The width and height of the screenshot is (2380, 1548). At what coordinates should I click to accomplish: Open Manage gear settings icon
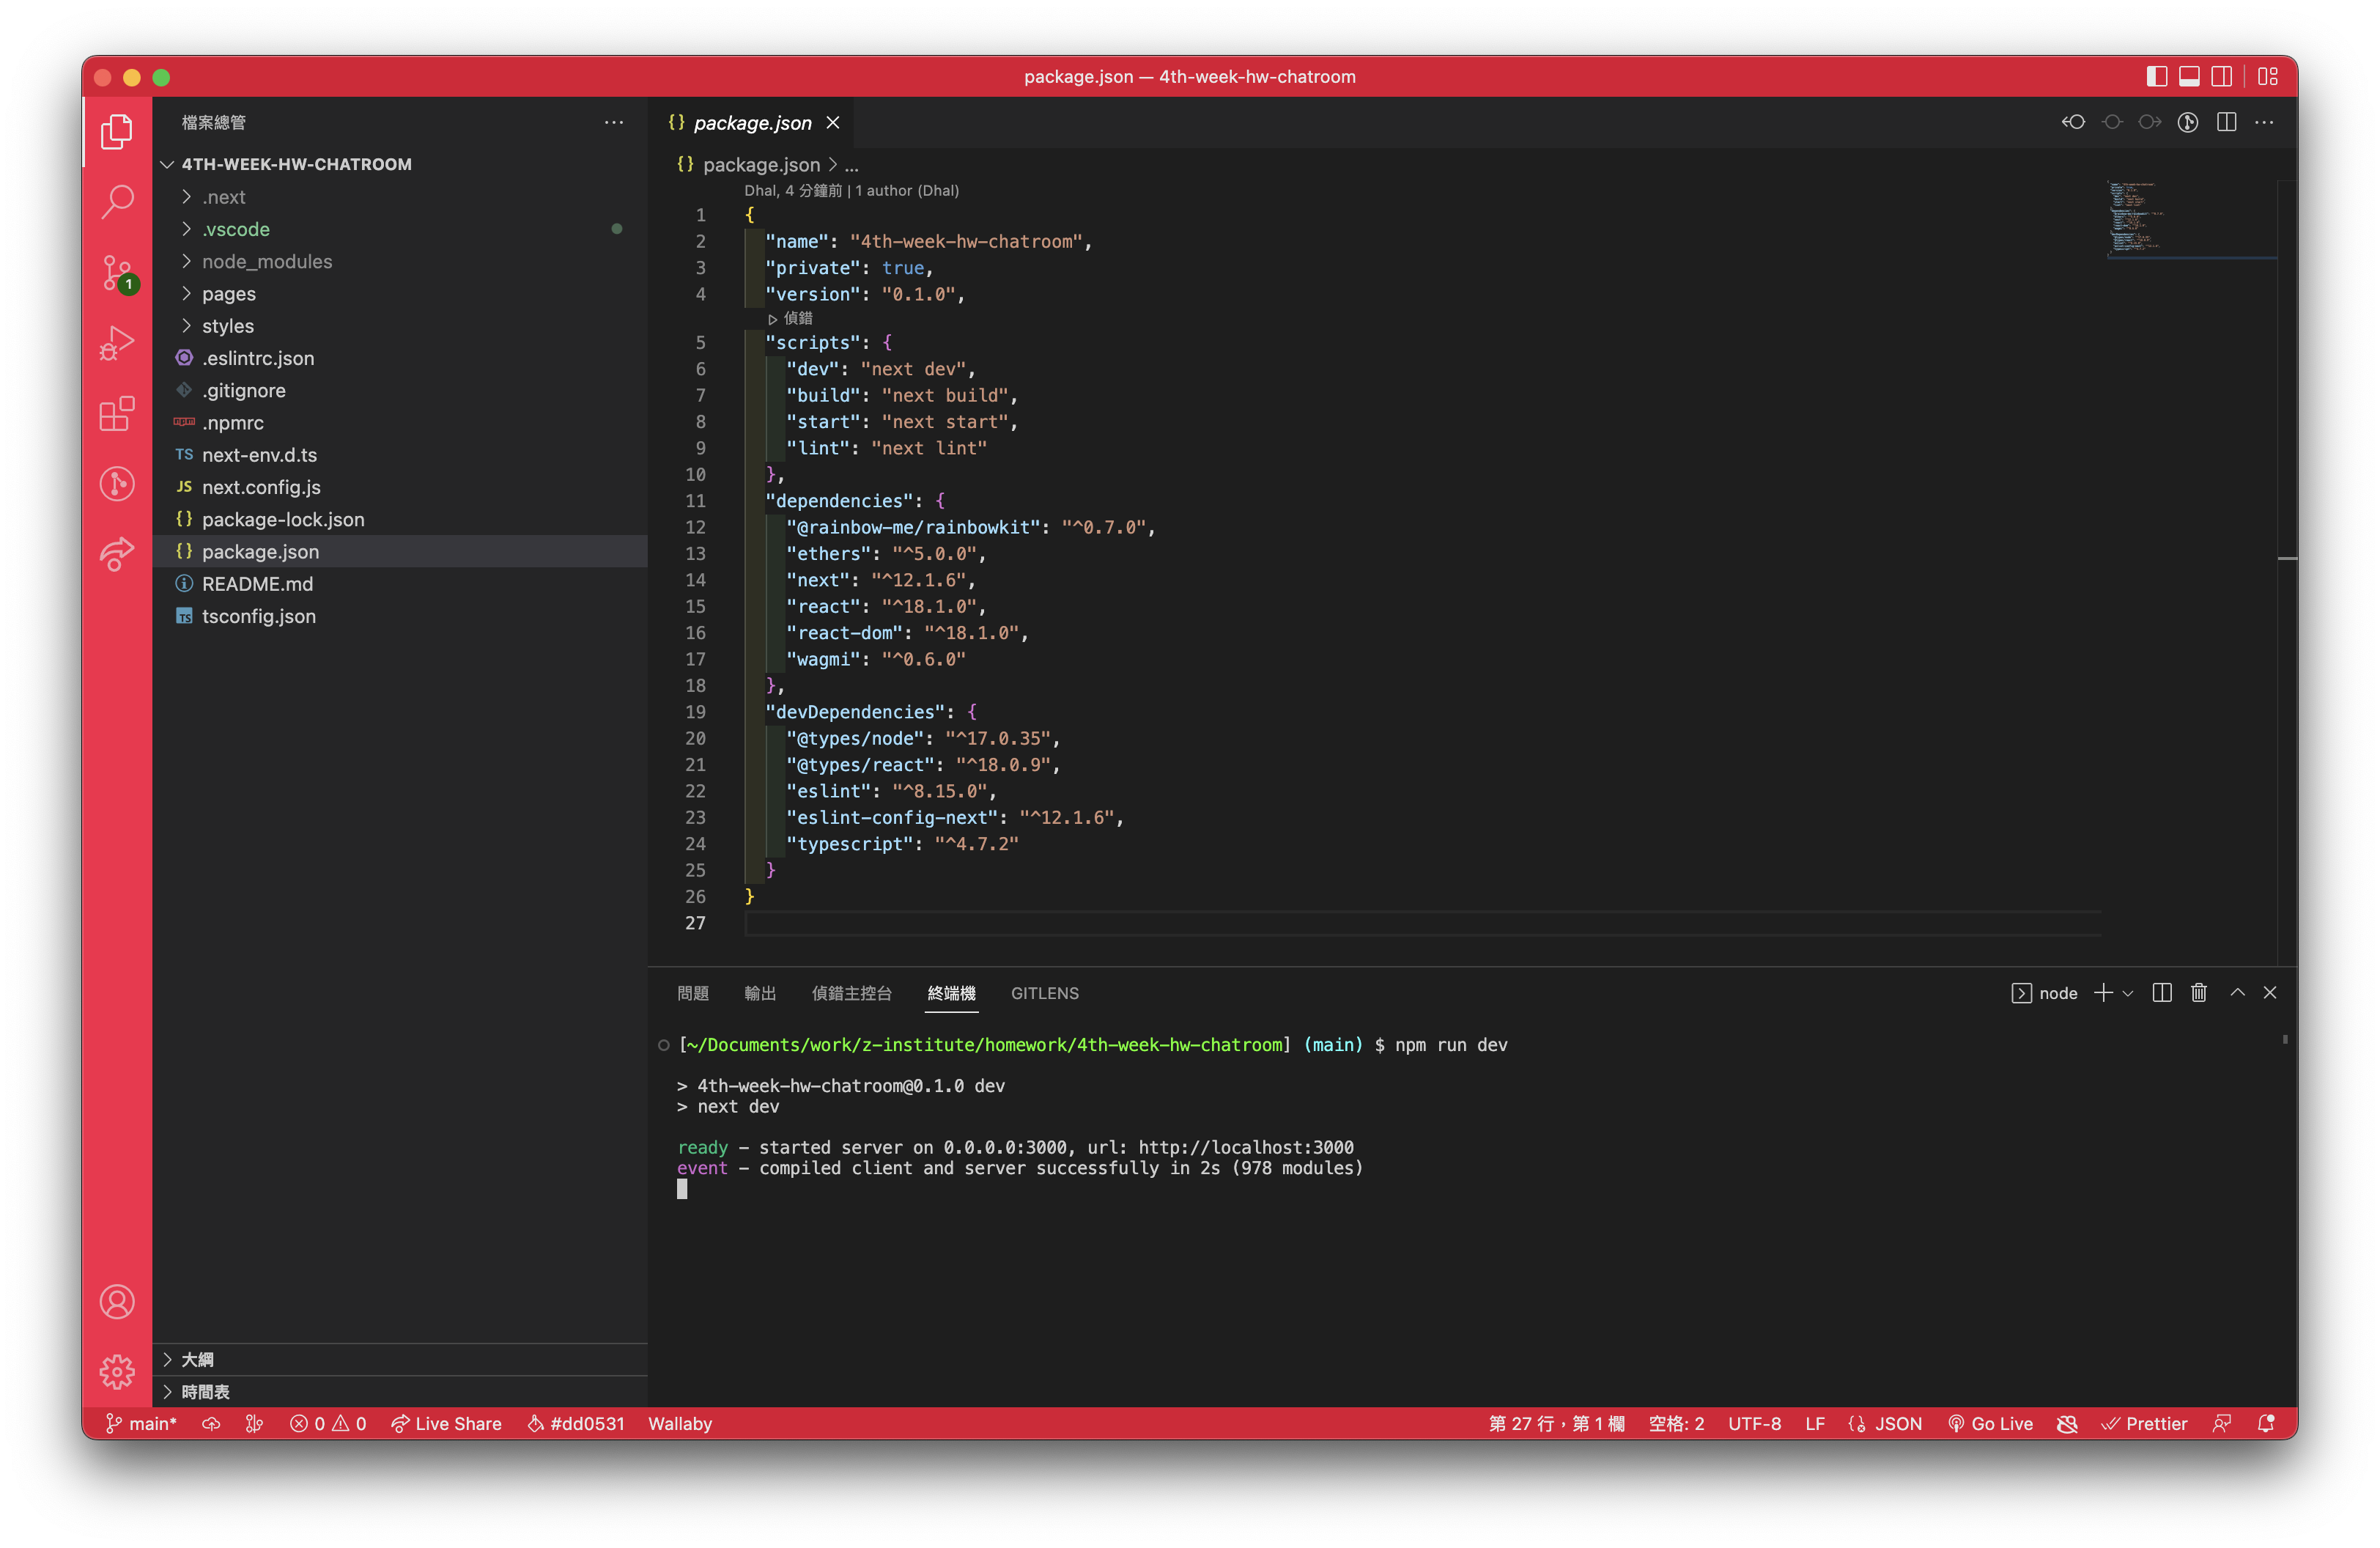(117, 1371)
